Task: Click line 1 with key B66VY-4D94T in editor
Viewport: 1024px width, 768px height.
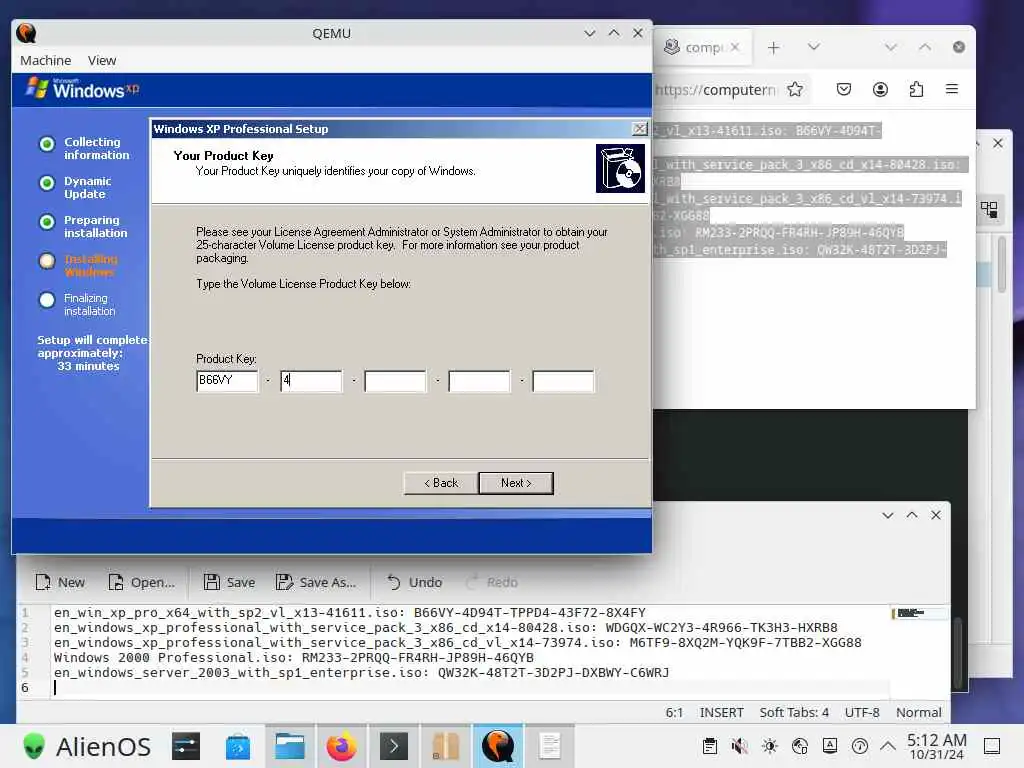Action: (349, 613)
